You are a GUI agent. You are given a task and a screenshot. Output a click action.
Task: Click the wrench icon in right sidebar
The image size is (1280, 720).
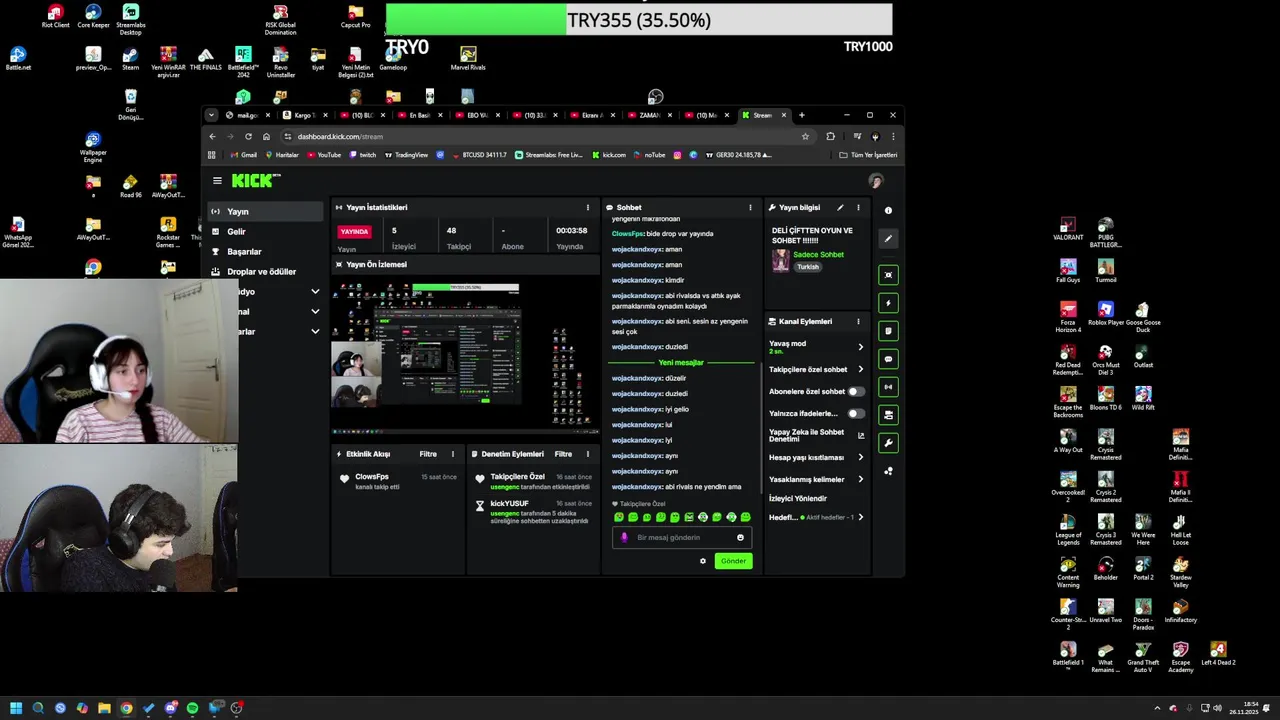(888, 443)
